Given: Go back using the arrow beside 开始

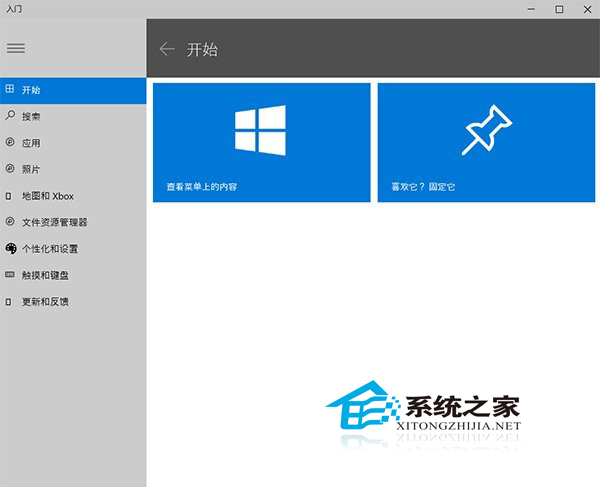Looking at the screenshot, I should click(167, 49).
